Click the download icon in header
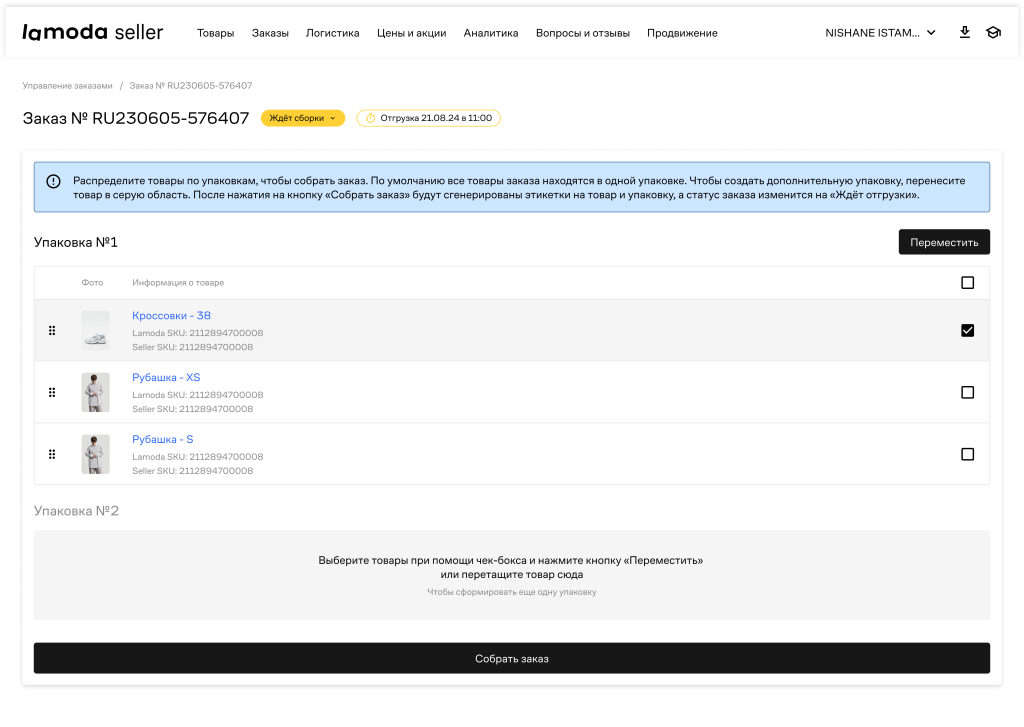 964,32
